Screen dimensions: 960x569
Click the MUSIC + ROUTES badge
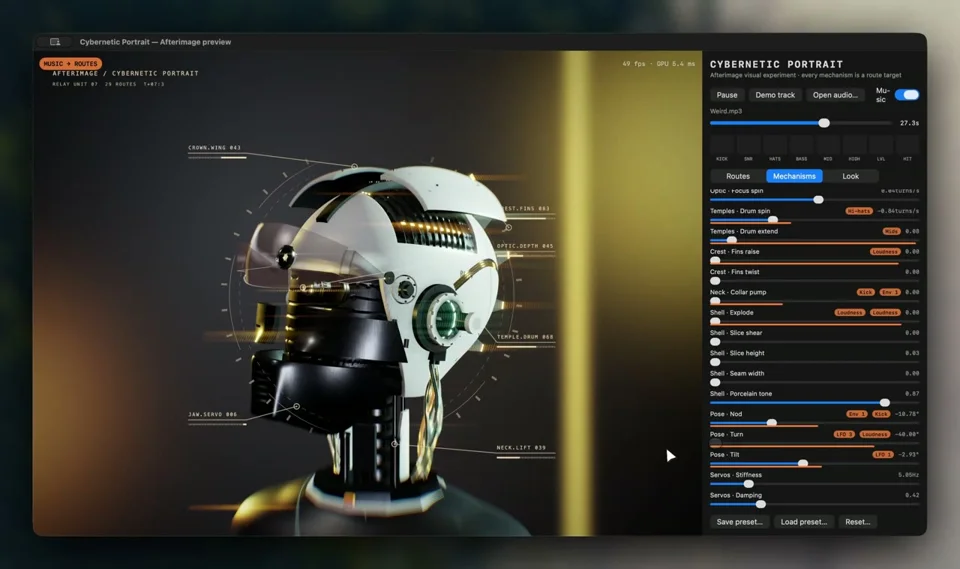(70, 64)
